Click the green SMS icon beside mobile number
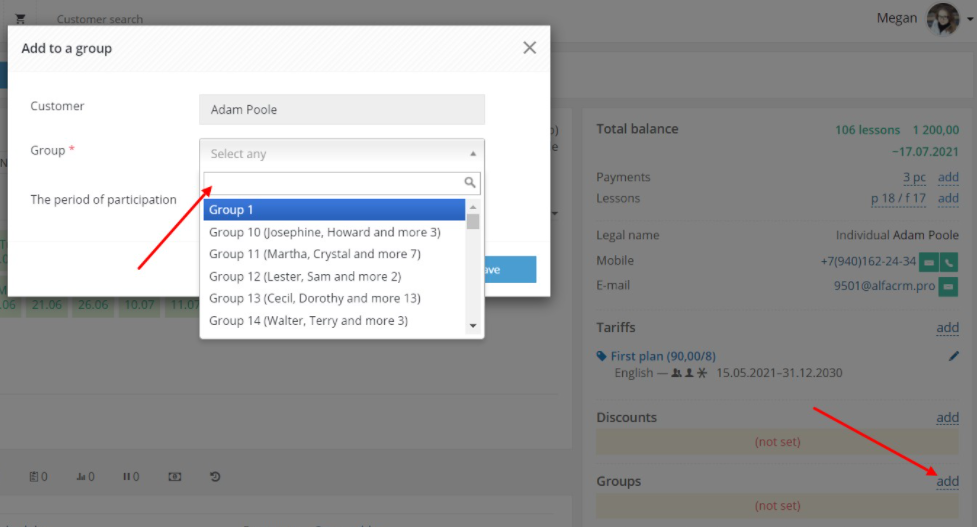Screen dimensions: 977x527 [928, 262]
